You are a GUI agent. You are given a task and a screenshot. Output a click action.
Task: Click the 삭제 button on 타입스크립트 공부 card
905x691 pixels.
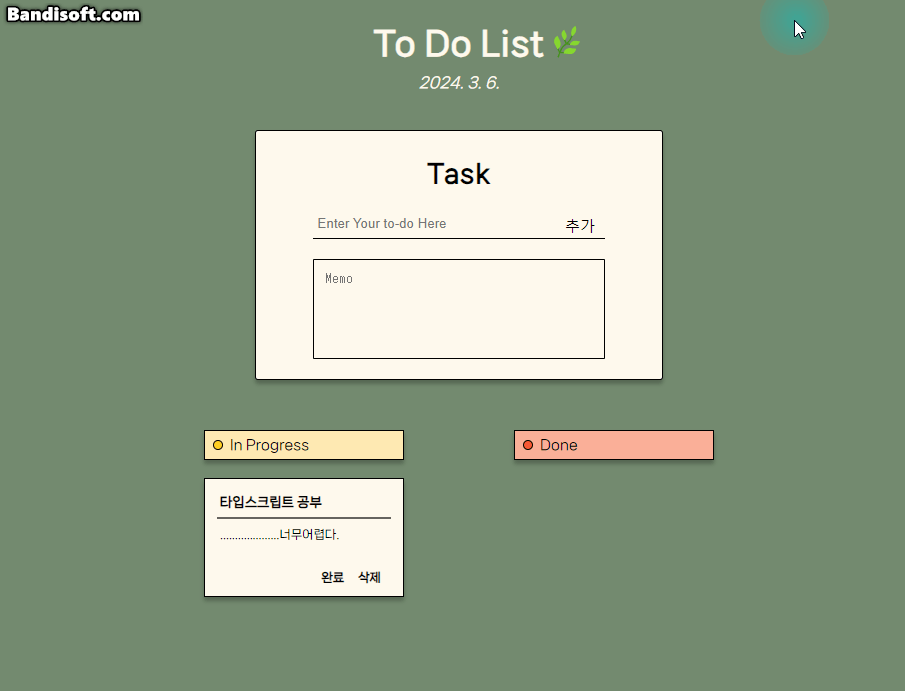(x=369, y=577)
